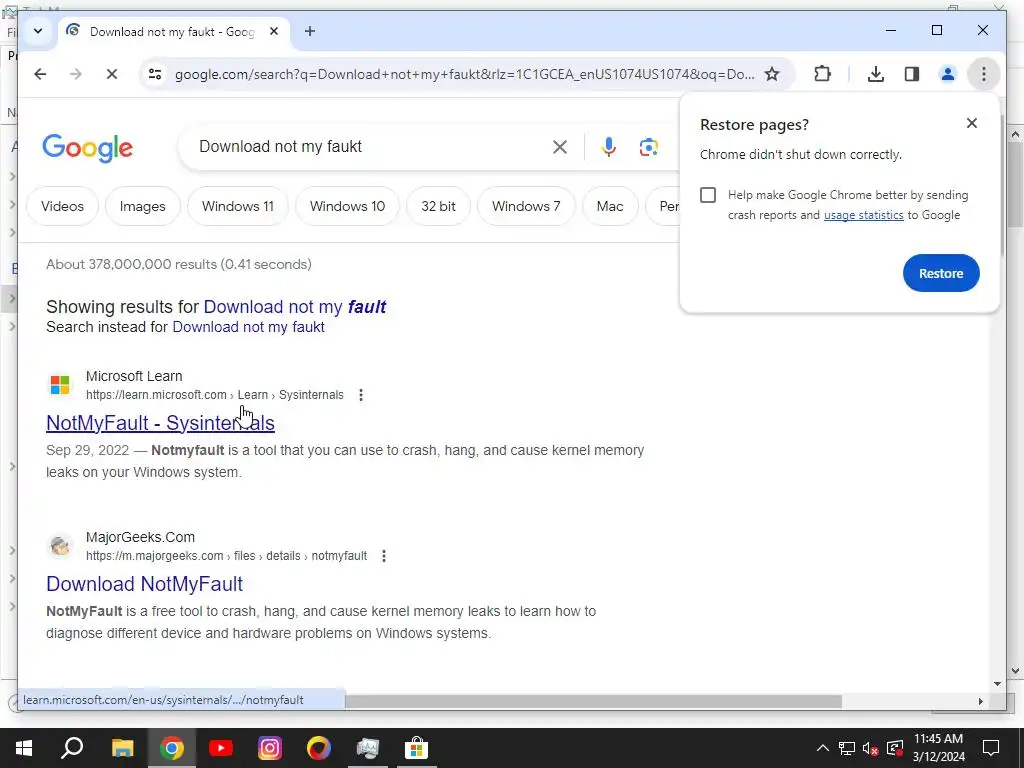Image resolution: width=1024 pixels, height=768 pixels.
Task: Open the network tray icon
Action: coord(847,748)
